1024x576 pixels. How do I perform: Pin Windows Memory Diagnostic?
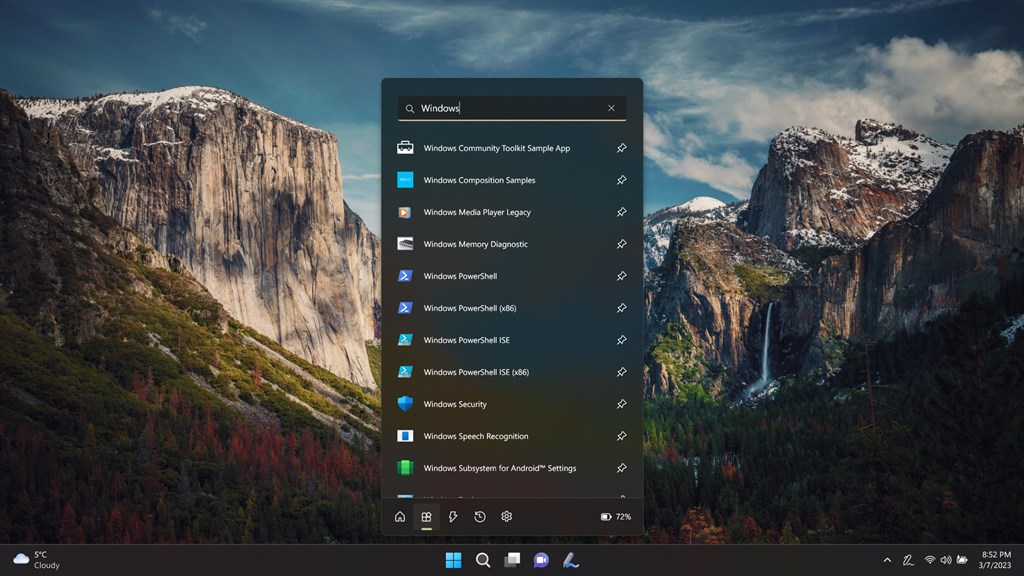(622, 244)
